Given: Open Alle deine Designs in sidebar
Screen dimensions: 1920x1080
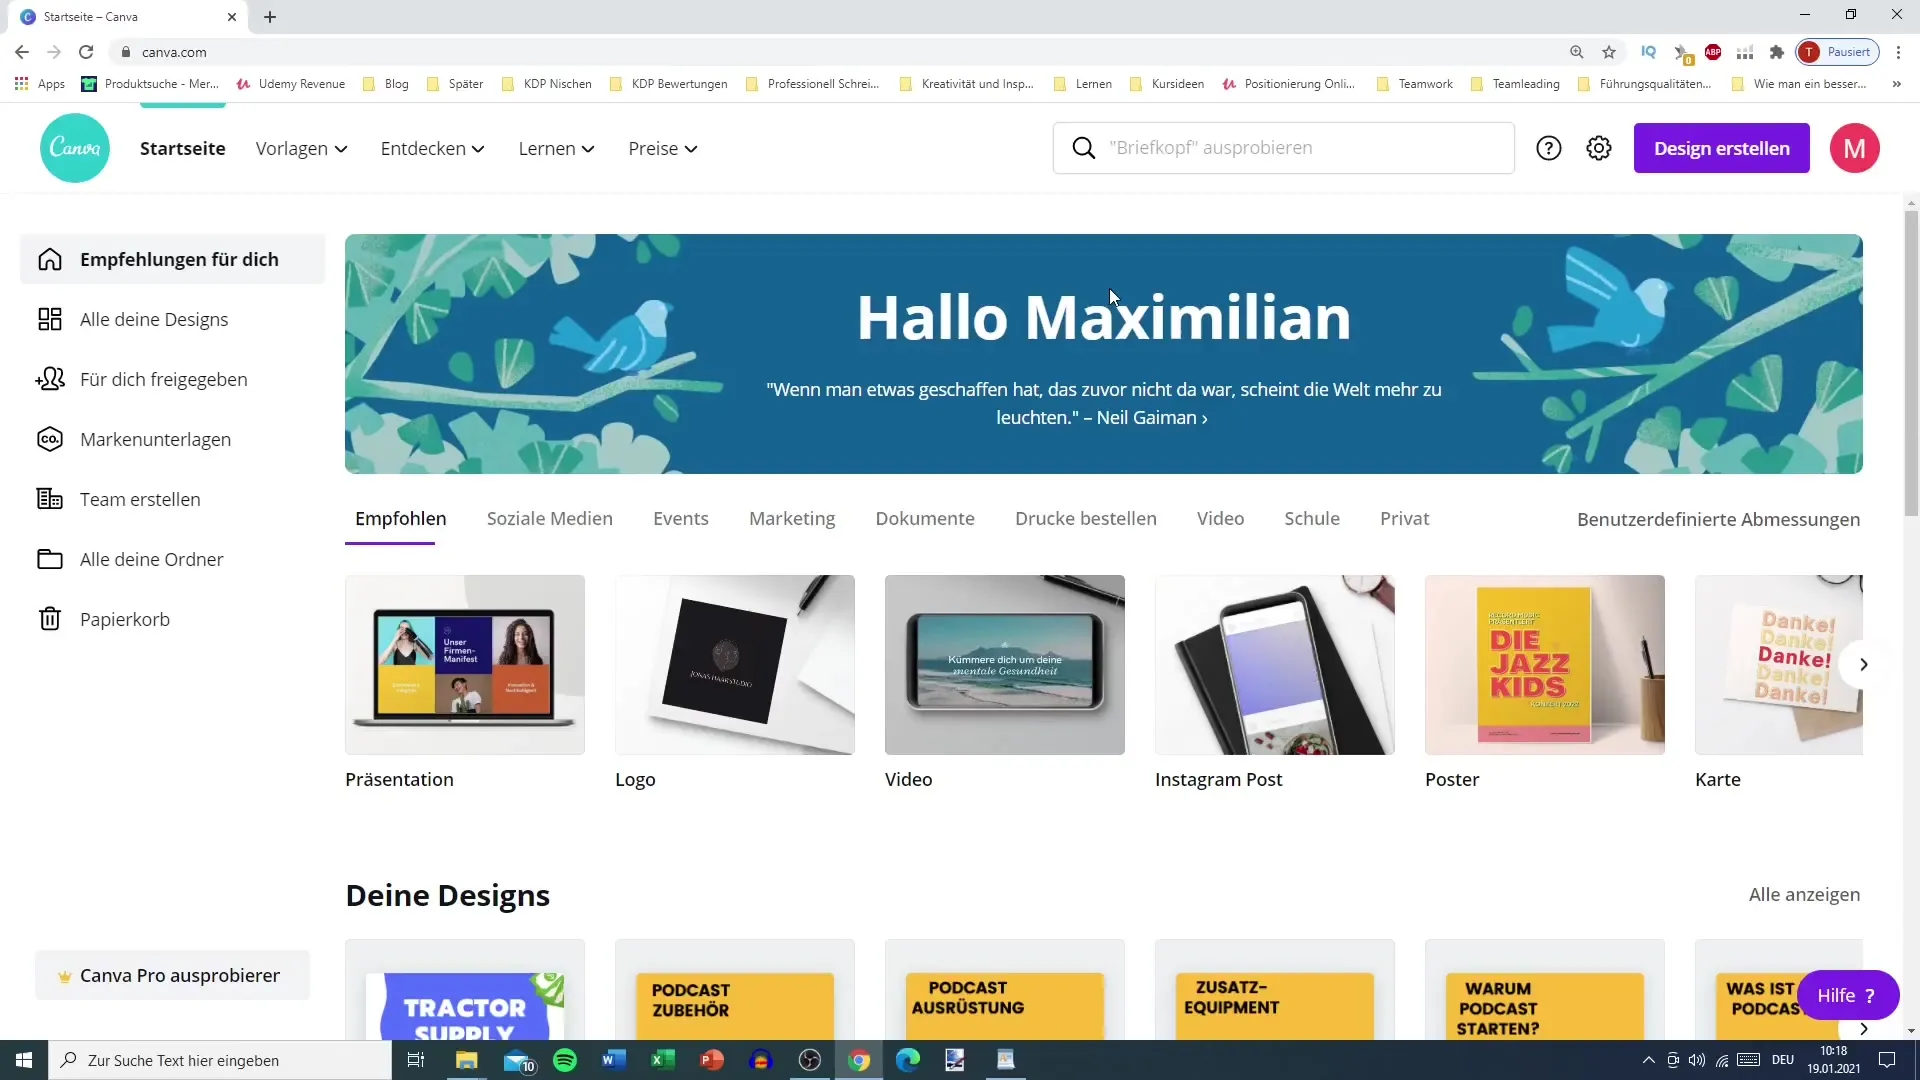Looking at the screenshot, I should (172, 319).
